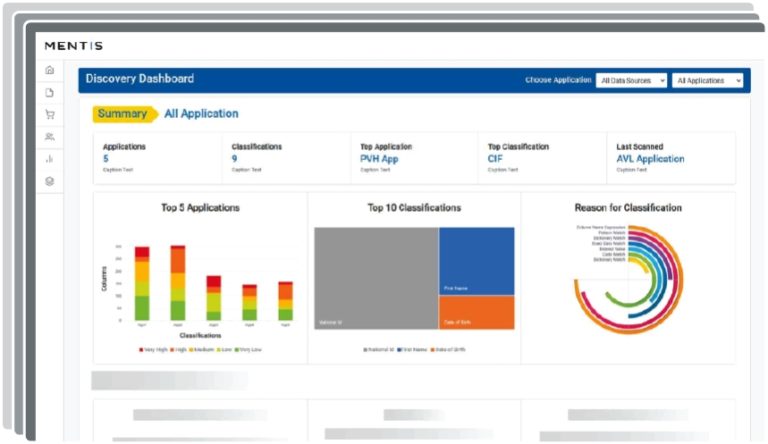
Task: Click the AVL Application last scanned link
Action: coord(650,159)
